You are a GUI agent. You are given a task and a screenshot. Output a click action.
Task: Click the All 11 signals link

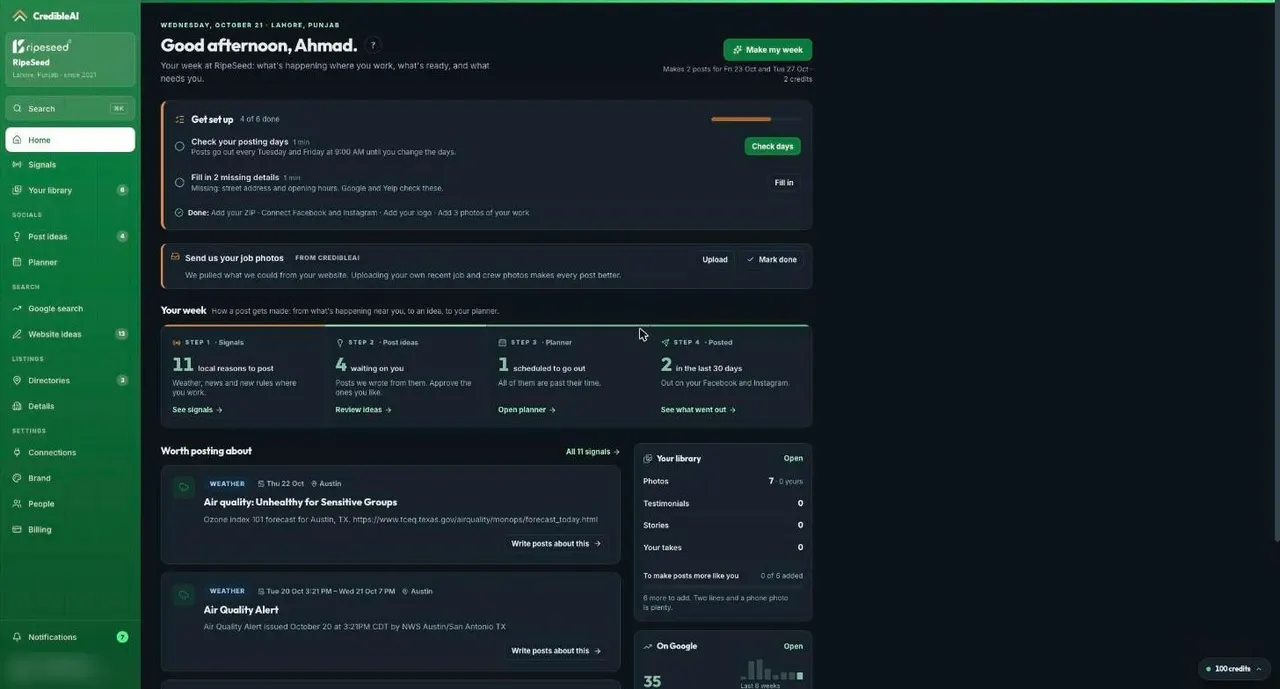coord(593,452)
